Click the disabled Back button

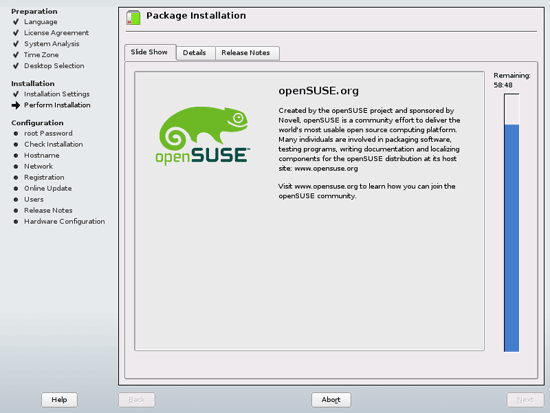[136, 400]
